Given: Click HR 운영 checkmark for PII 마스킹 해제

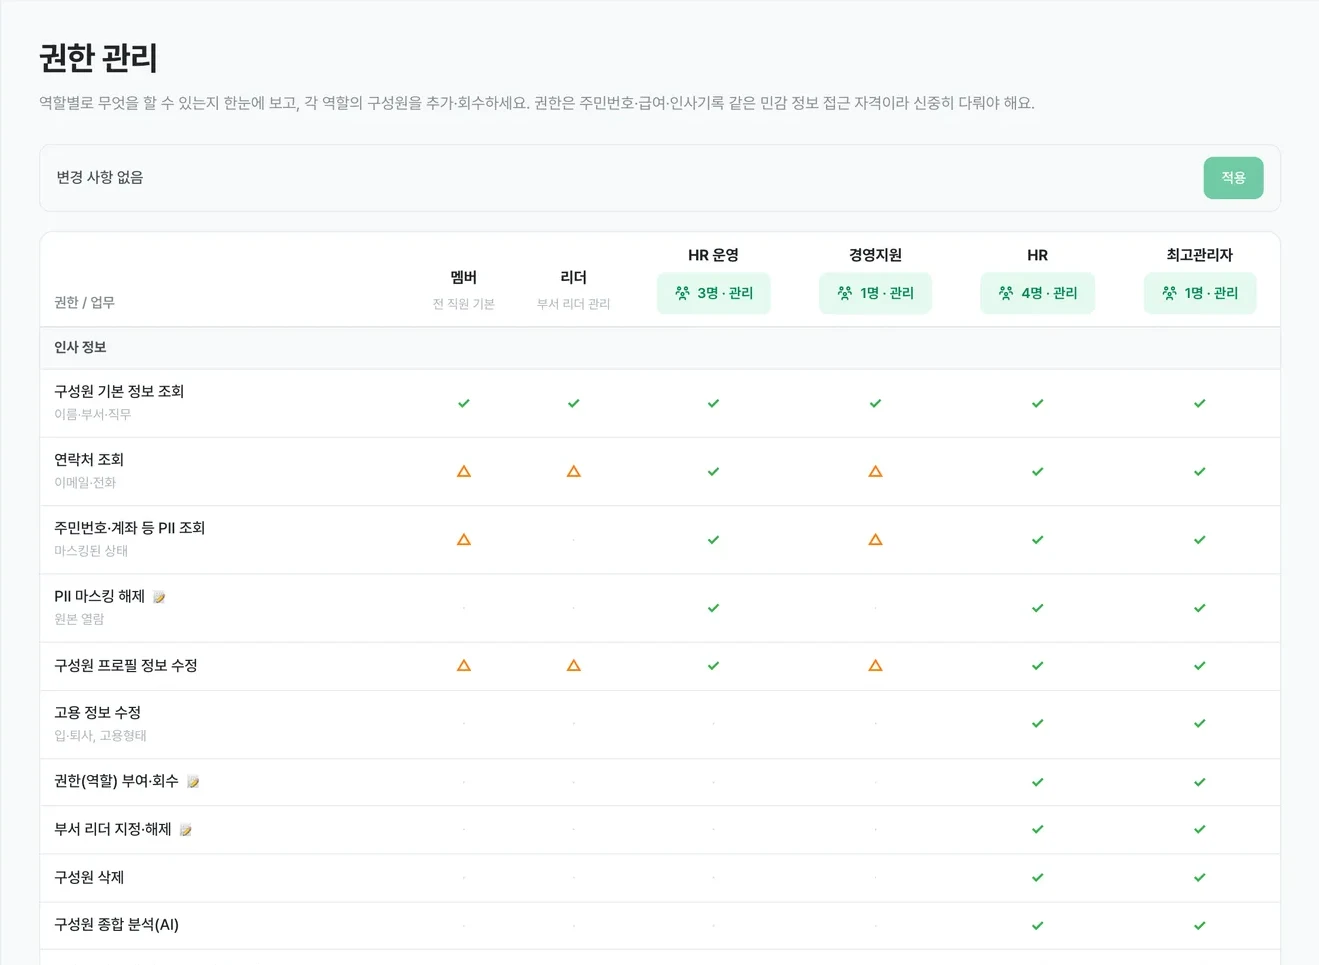Looking at the screenshot, I should tap(713, 608).
